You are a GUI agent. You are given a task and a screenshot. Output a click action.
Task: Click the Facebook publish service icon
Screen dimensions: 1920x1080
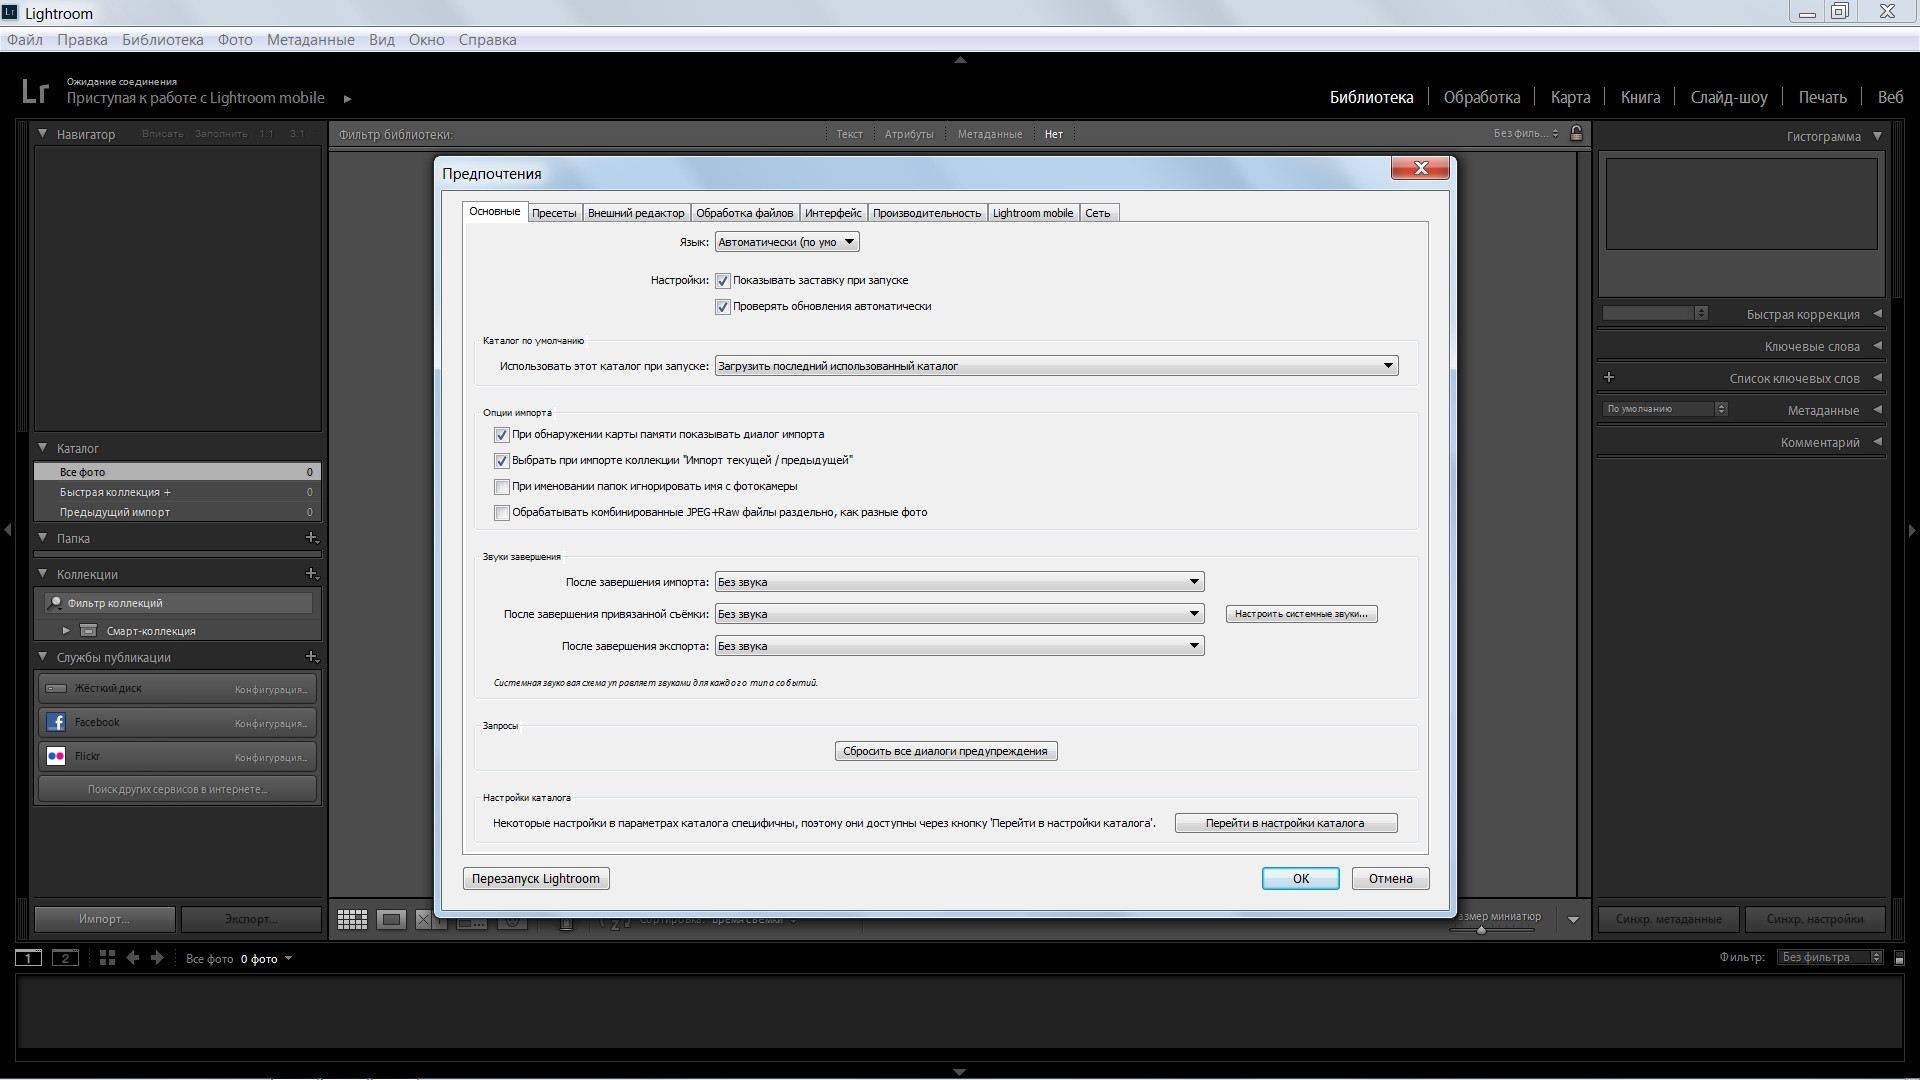[56, 722]
